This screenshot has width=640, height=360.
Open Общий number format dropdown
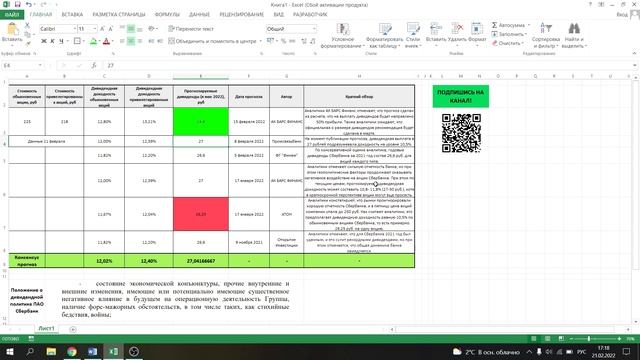coord(314,29)
